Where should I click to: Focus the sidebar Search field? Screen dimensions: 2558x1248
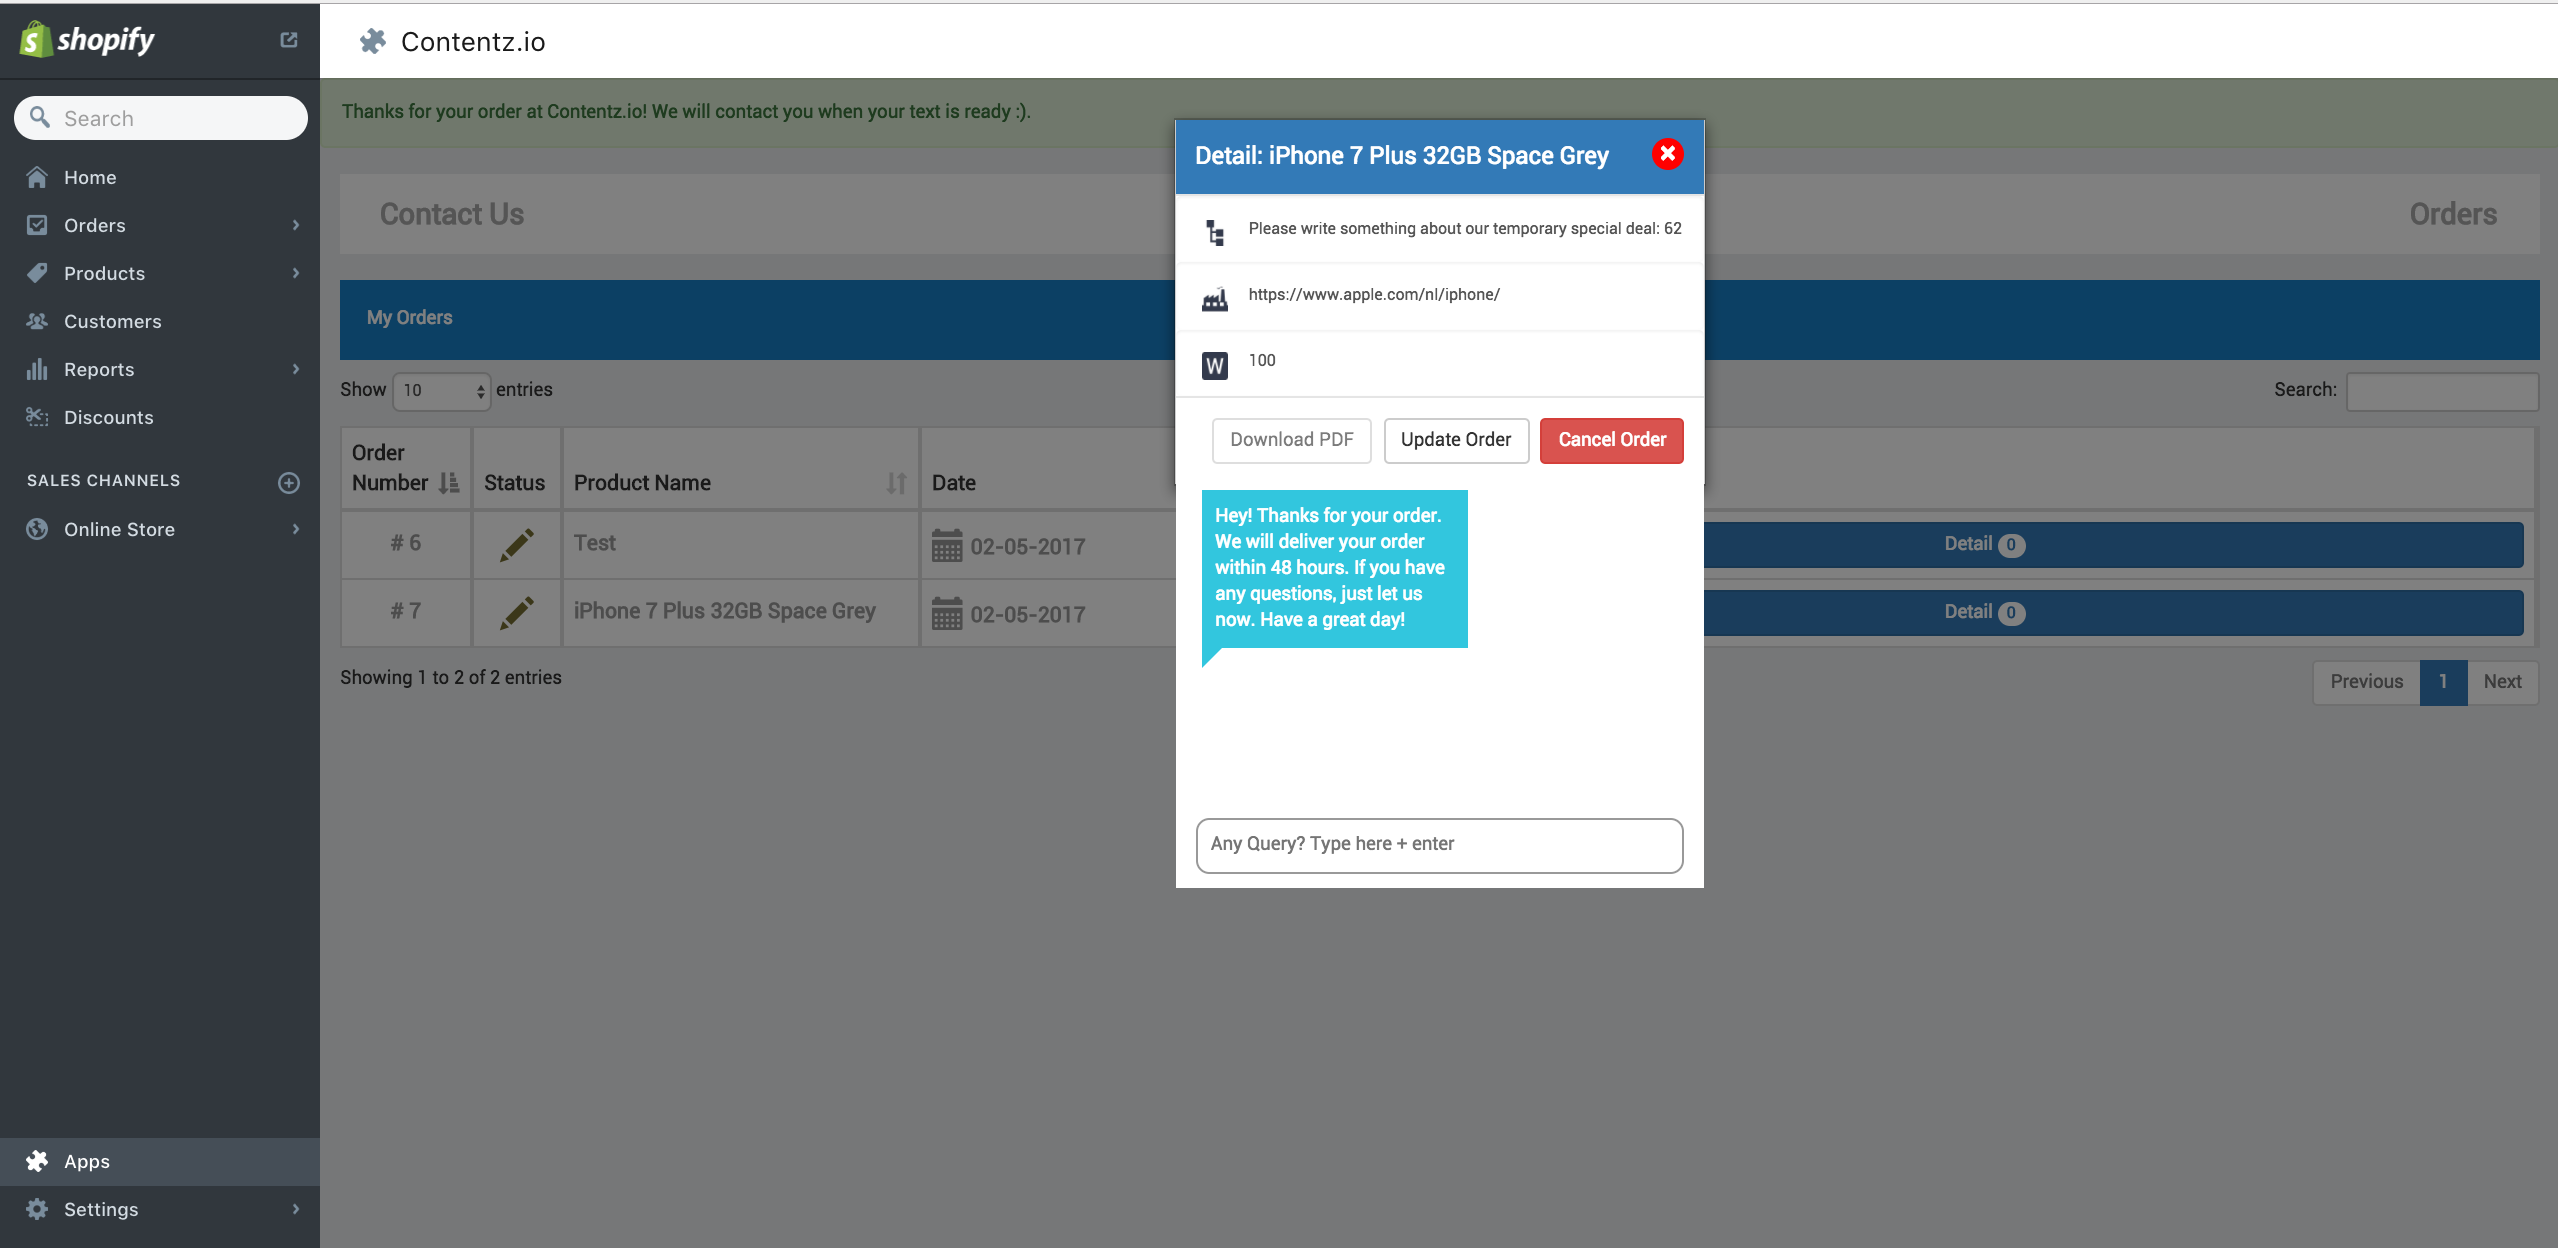[161, 118]
